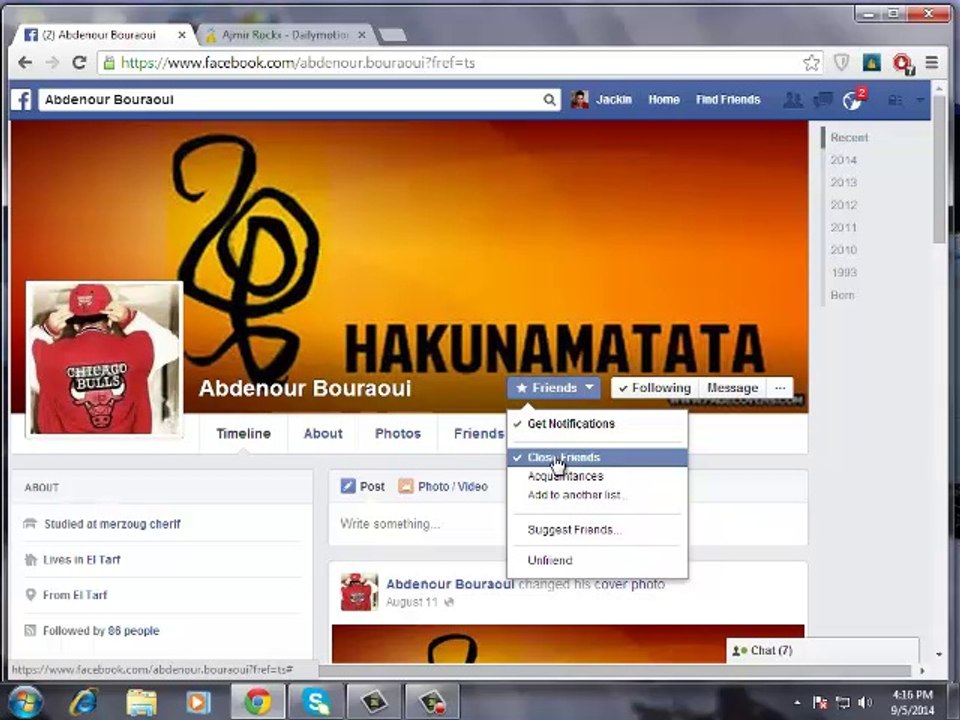
Task: Launch Internet Explorer from taskbar
Action: tap(84, 702)
